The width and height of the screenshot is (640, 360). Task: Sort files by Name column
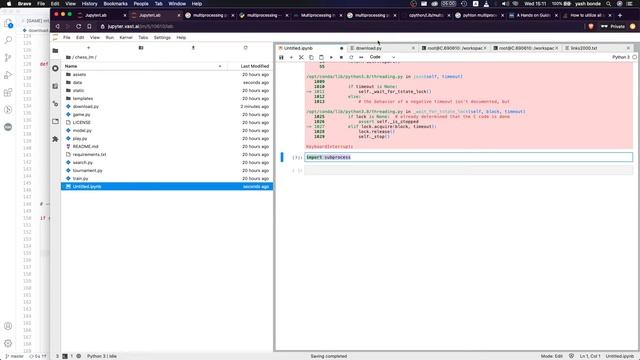click(143, 66)
